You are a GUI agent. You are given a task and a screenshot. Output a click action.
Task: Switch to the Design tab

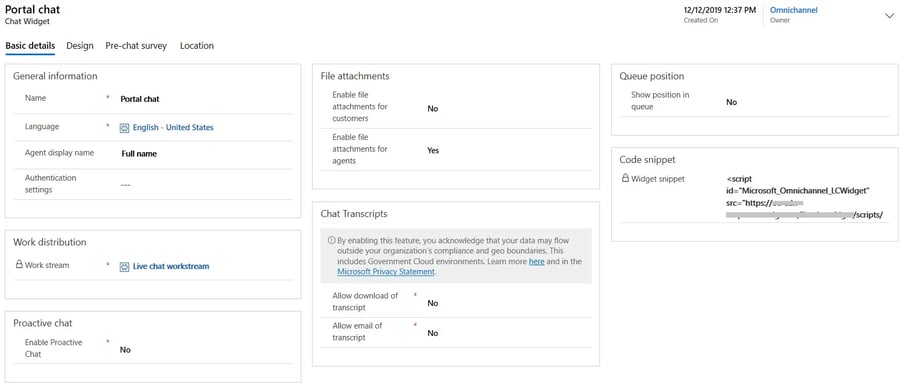point(80,46)
